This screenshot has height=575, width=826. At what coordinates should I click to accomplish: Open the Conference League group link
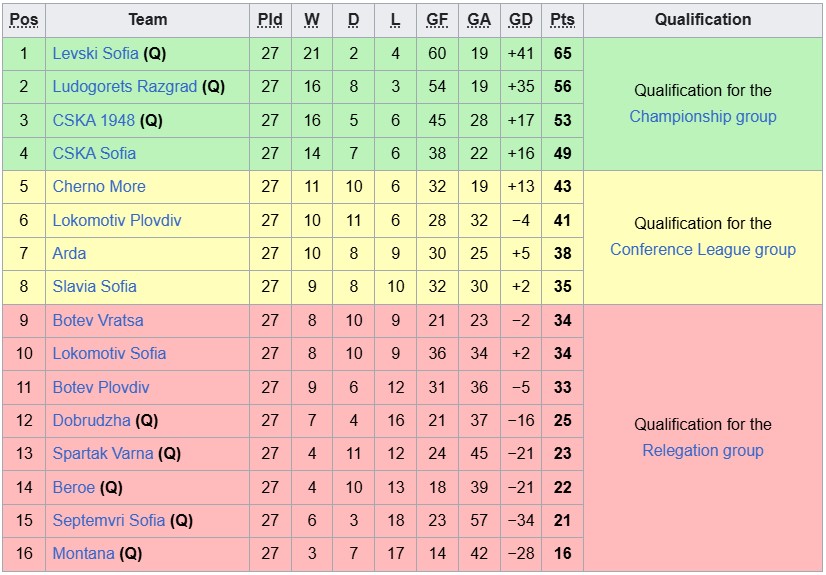702,249
